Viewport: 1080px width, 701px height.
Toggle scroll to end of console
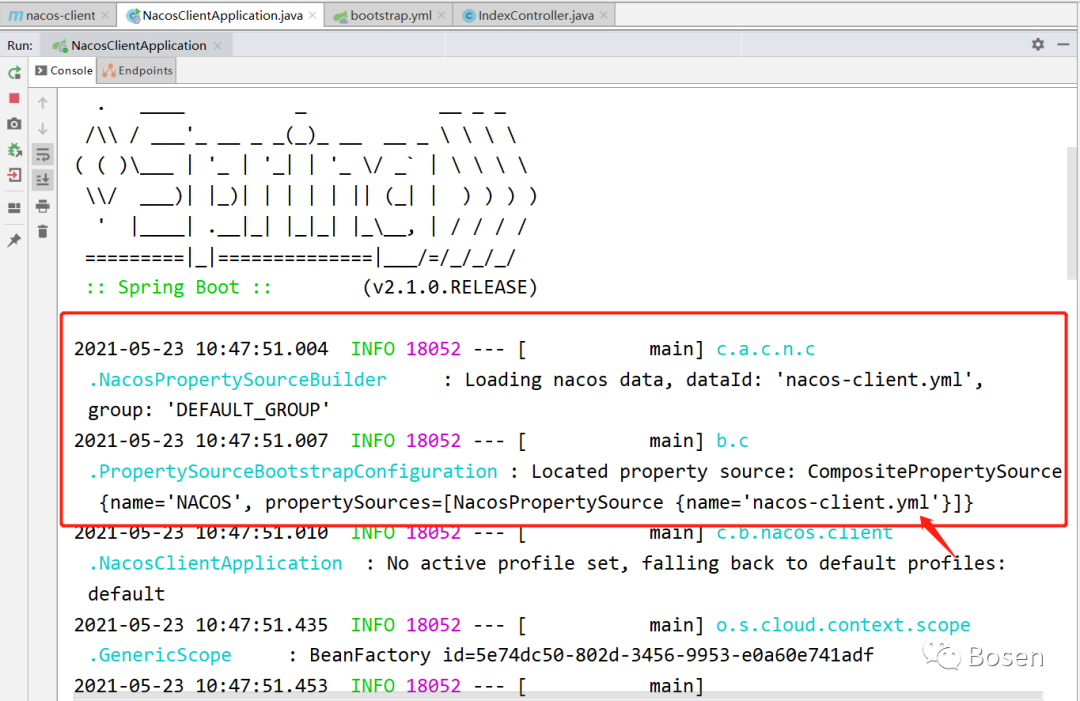pyautogui.click(x=43, y=180)
